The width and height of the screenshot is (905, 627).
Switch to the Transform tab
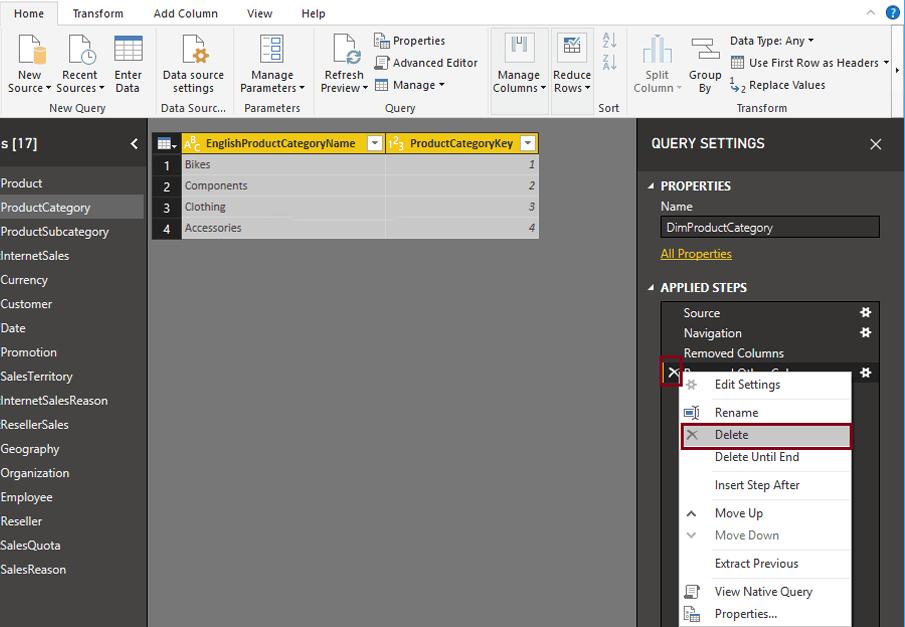pos(98,13)
